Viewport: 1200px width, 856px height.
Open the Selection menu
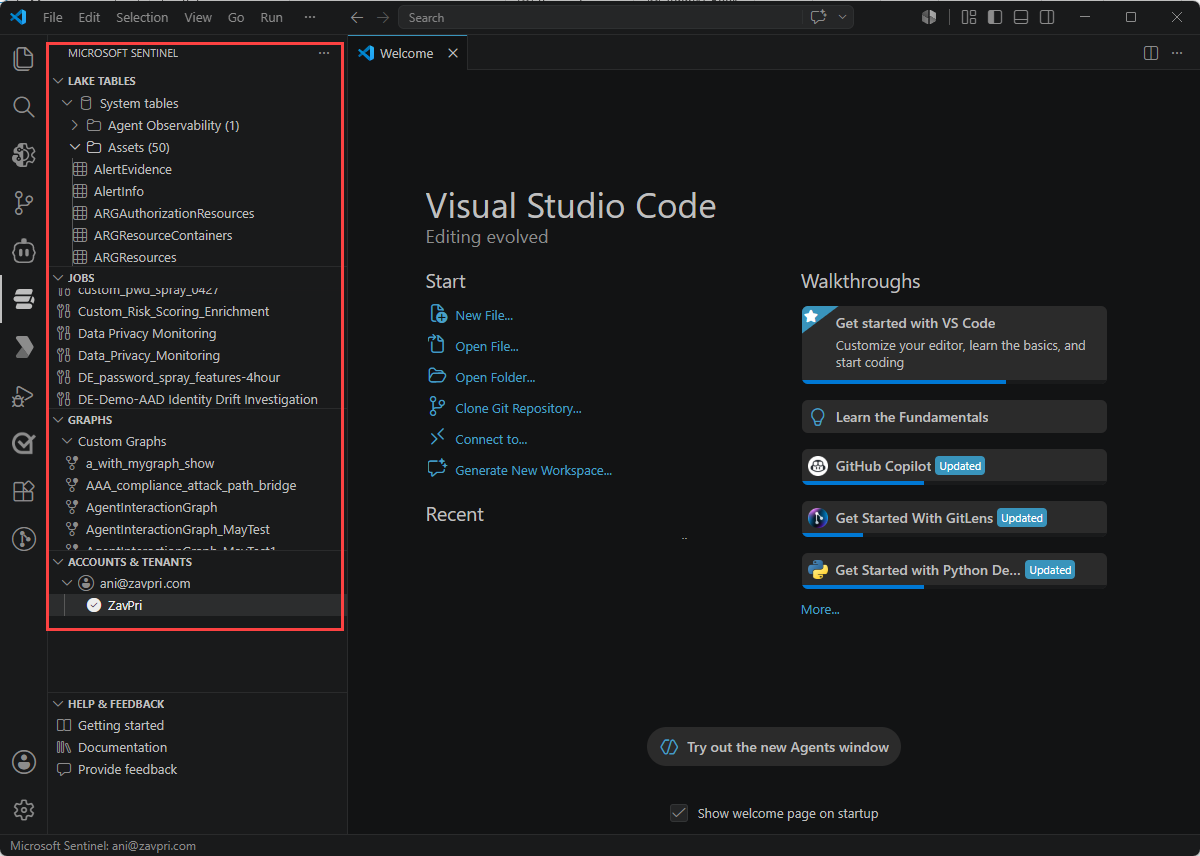(x=142, y=17)
